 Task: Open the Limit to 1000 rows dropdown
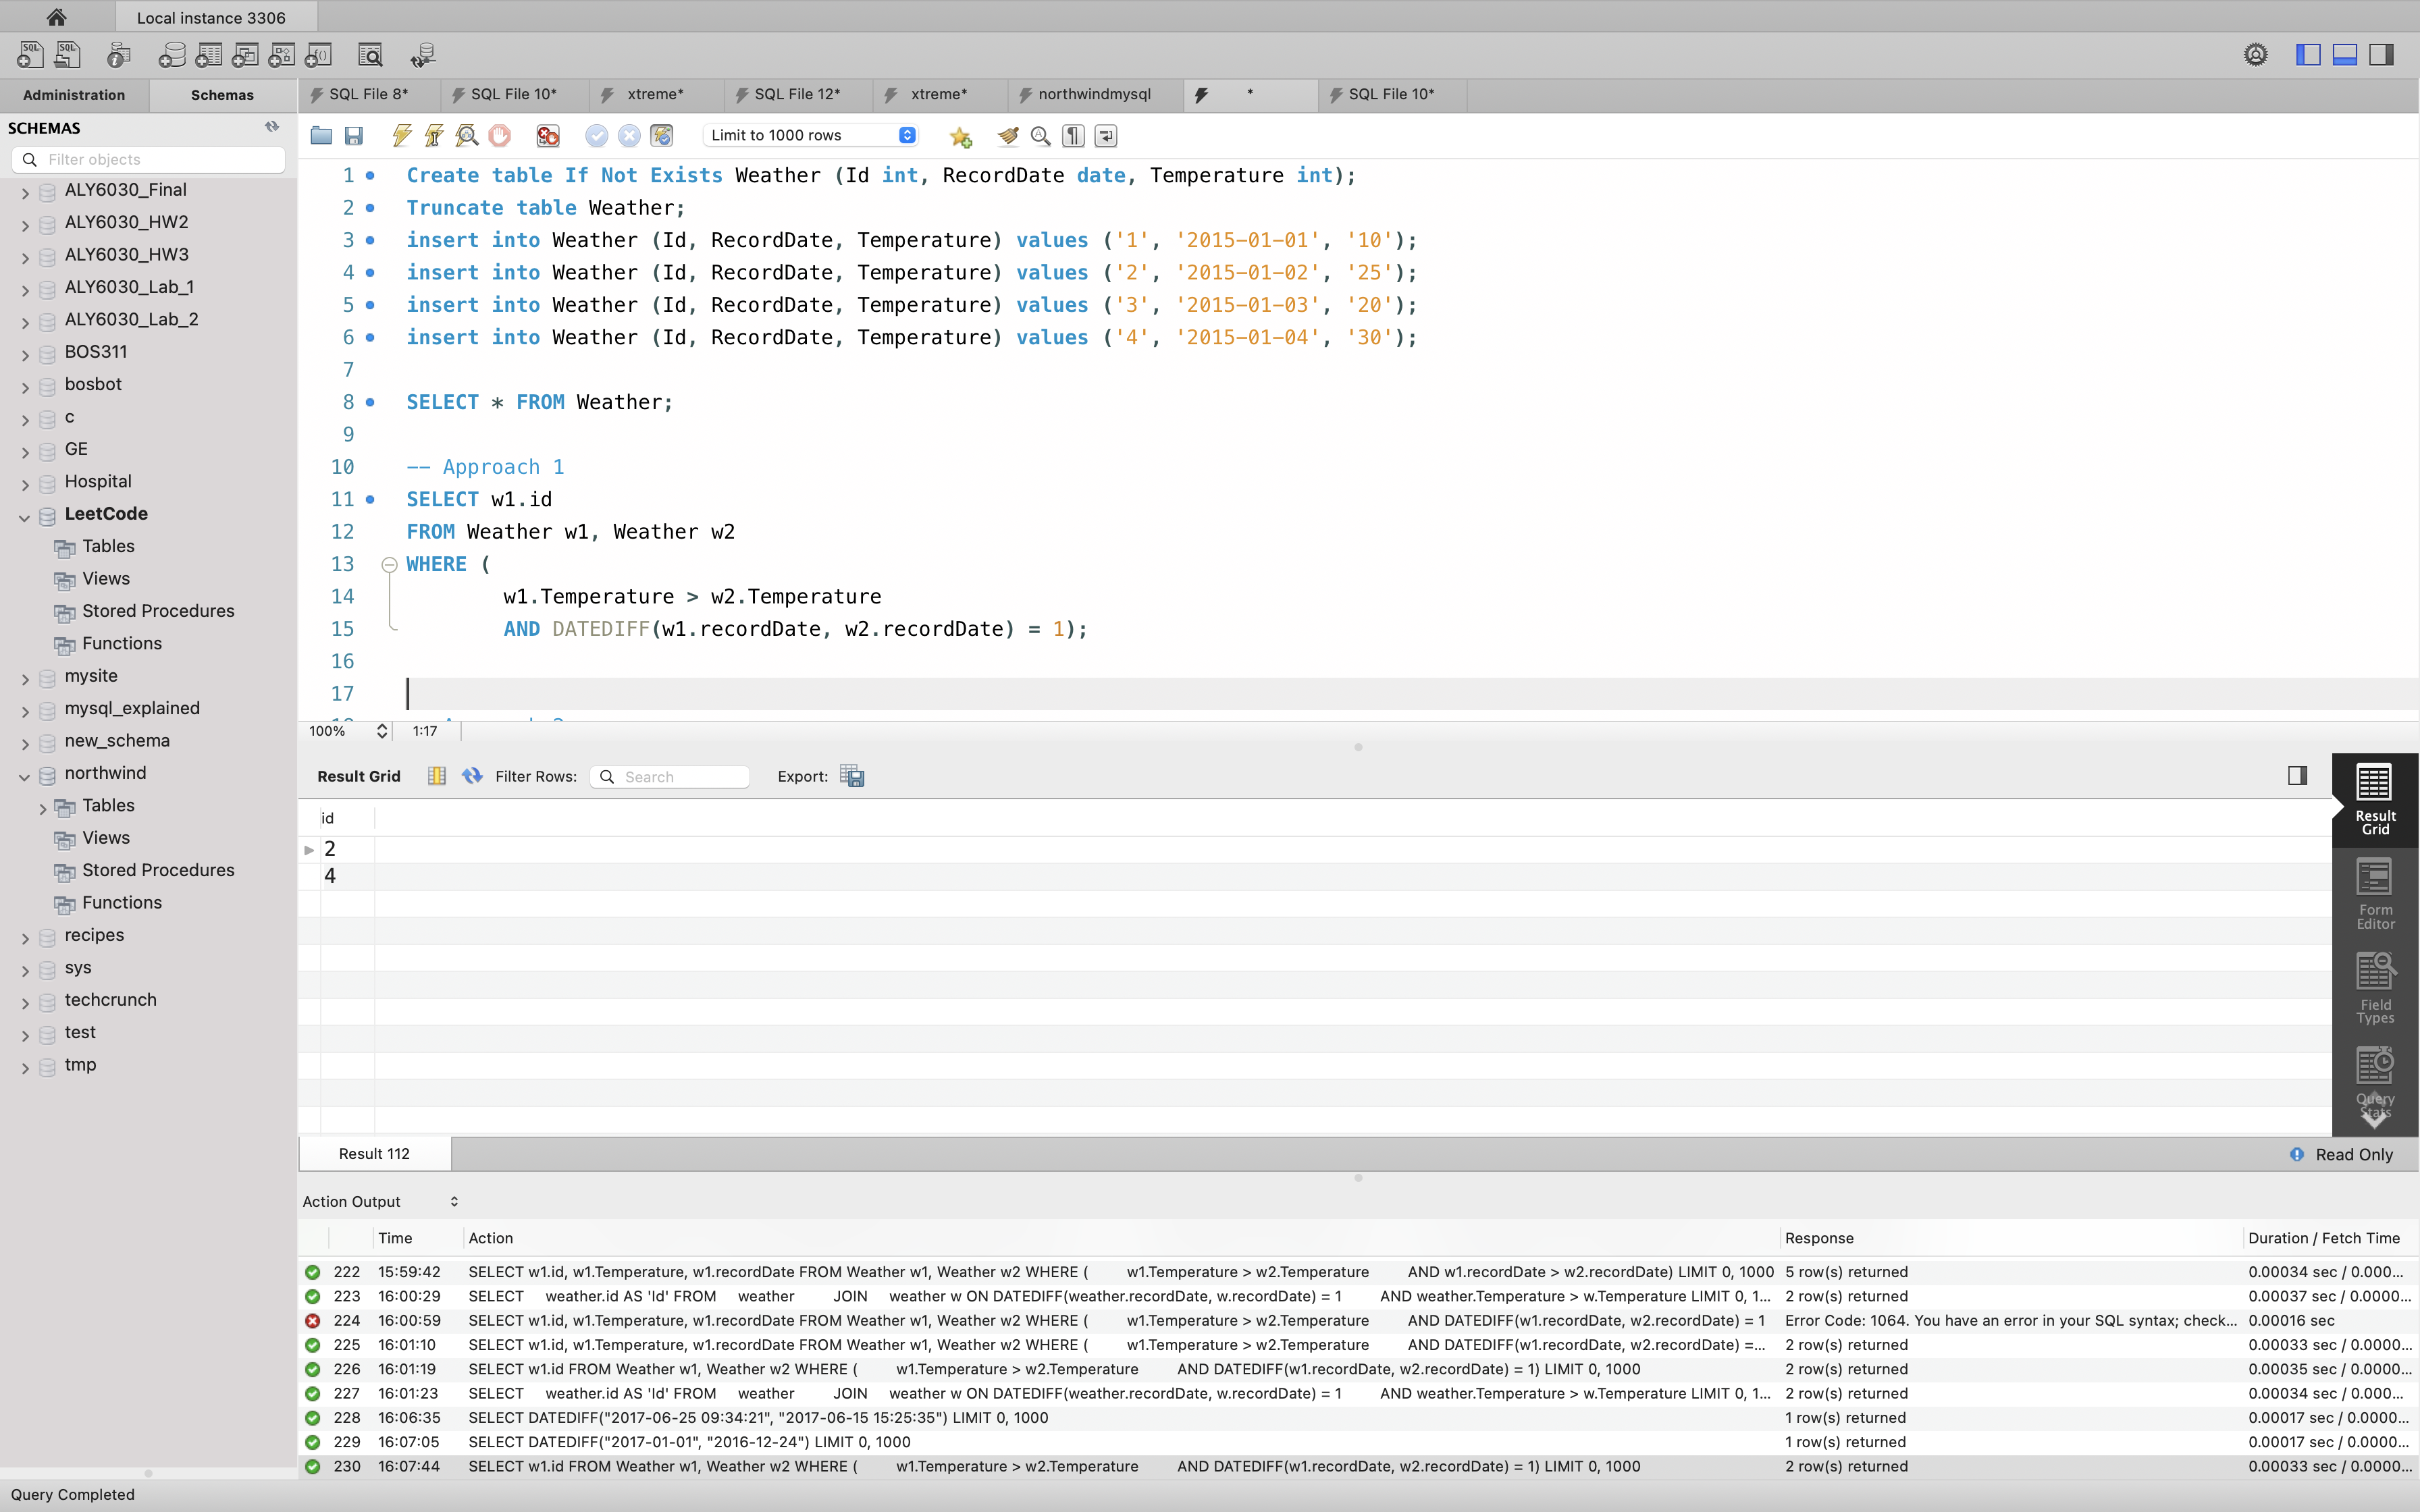[811, 135]
